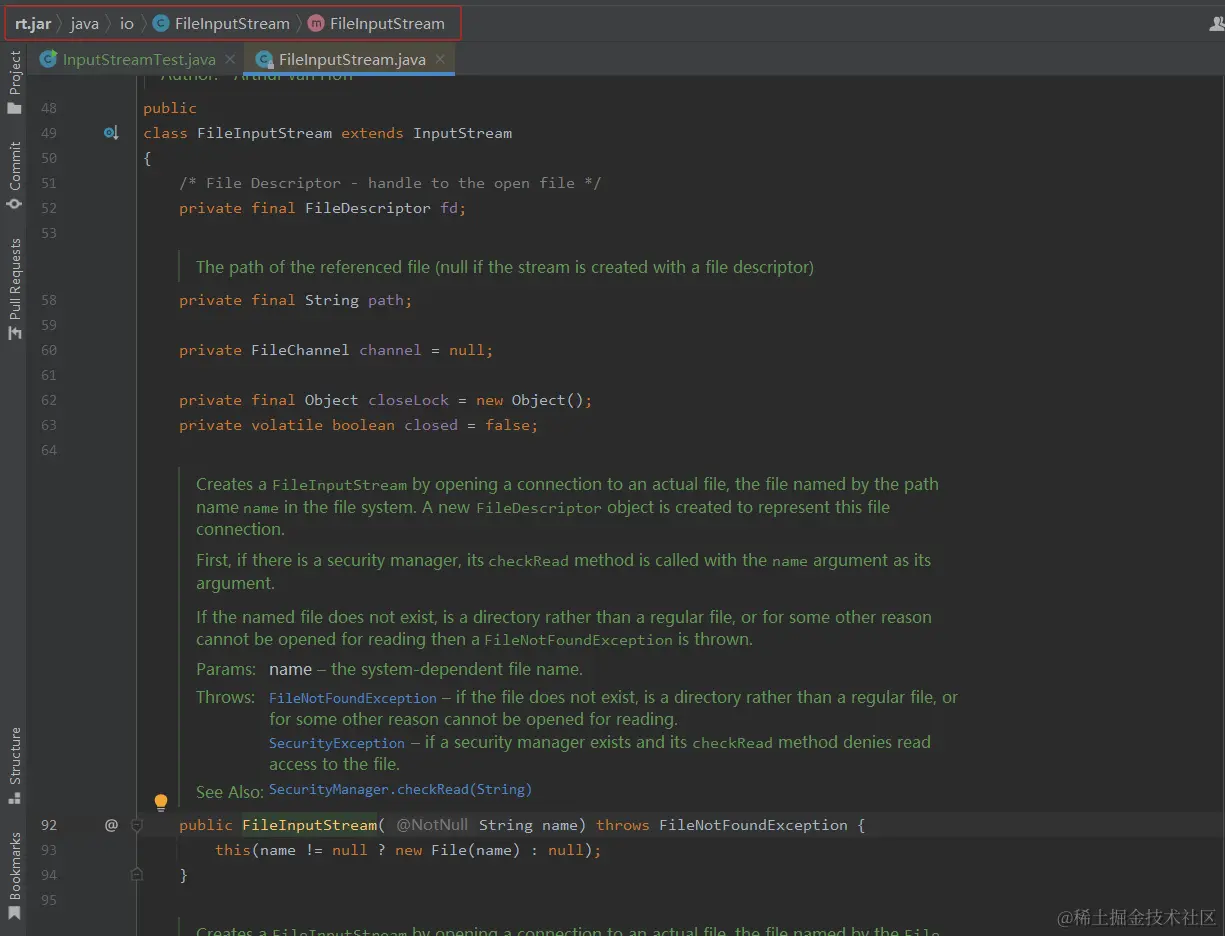This screenshot has width=1225, height=936.
Task: Click the 'See Also:' label in the documentation
Action: [230, 792]
